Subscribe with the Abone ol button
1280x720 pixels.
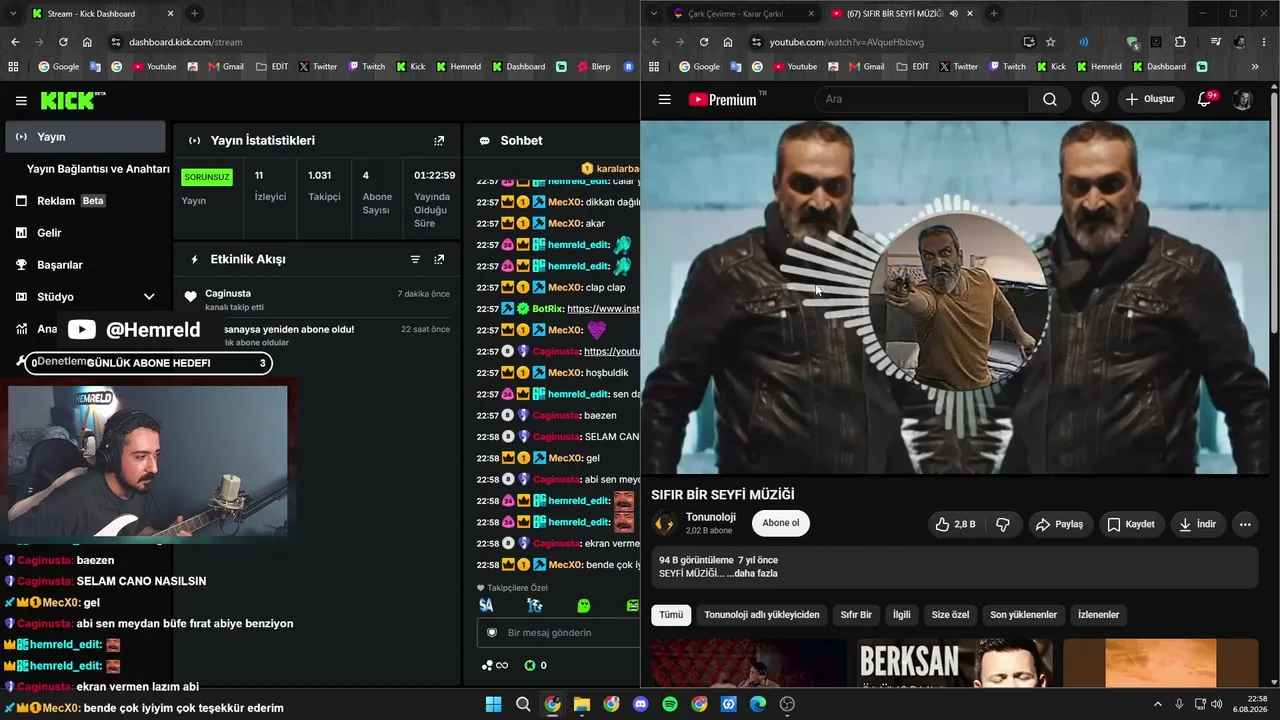click(x=781, y=523)
